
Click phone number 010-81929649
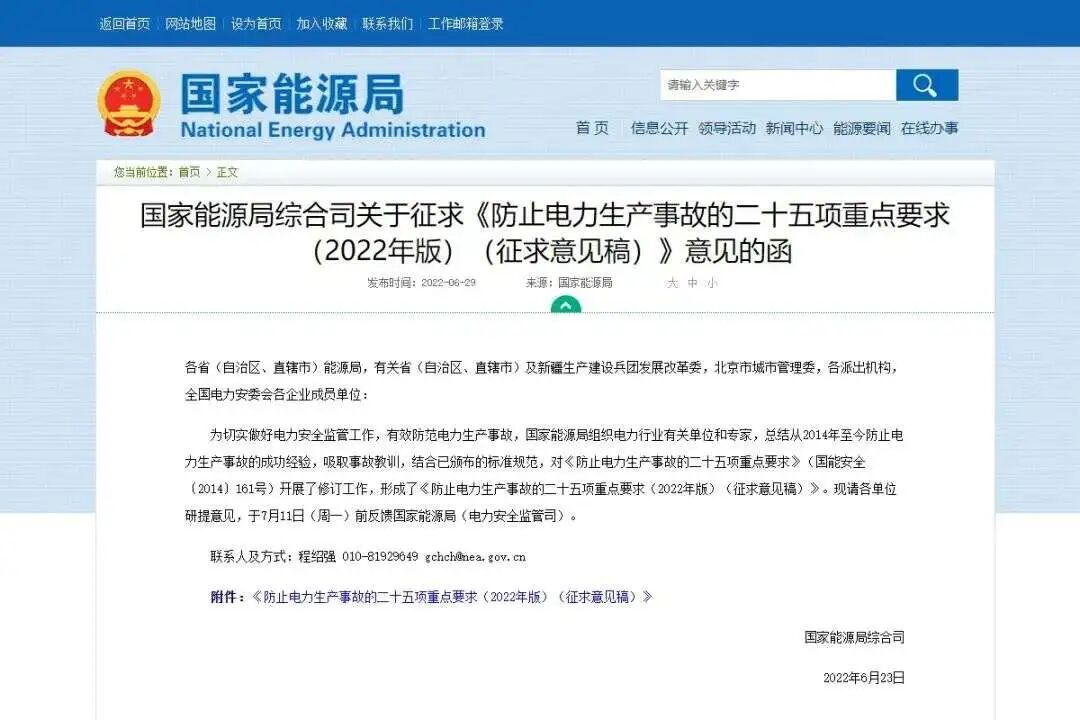[x=380, y=557]
